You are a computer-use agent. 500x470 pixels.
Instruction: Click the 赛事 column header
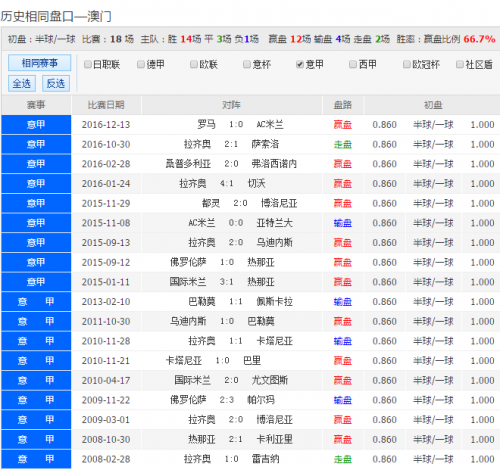tap(36, 105)
